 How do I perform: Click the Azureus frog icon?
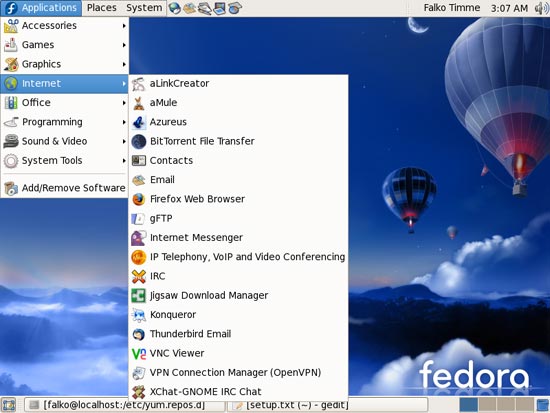[x=139, y=122]
